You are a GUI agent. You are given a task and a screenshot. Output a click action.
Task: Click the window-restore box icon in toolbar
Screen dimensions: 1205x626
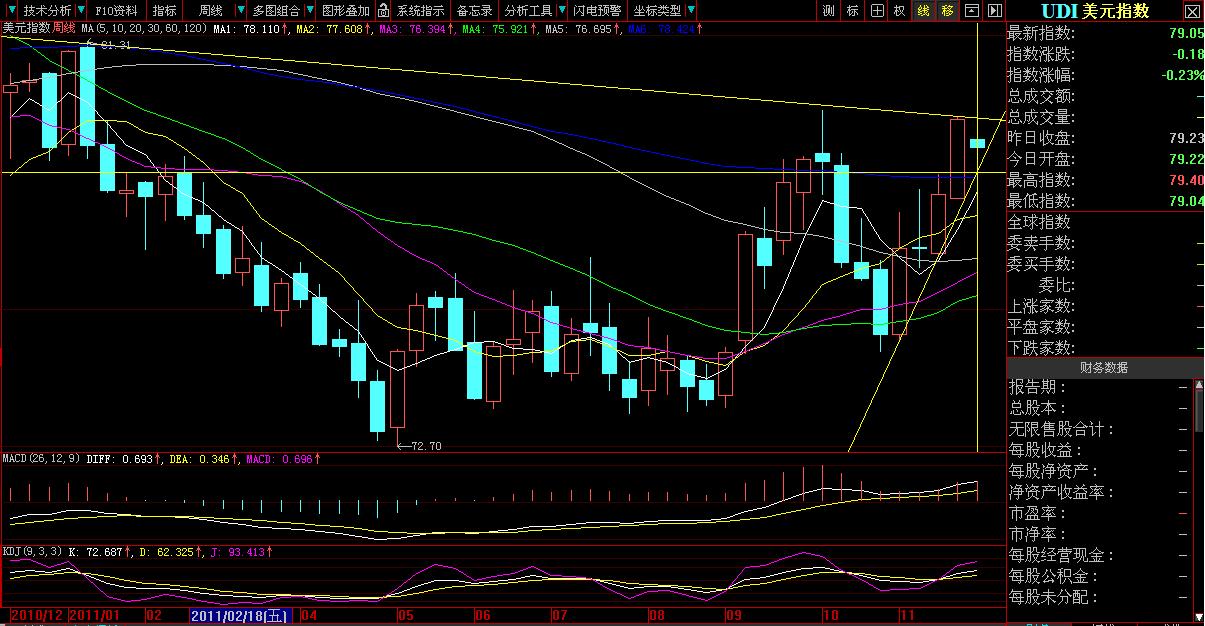[x=971, y=11]
